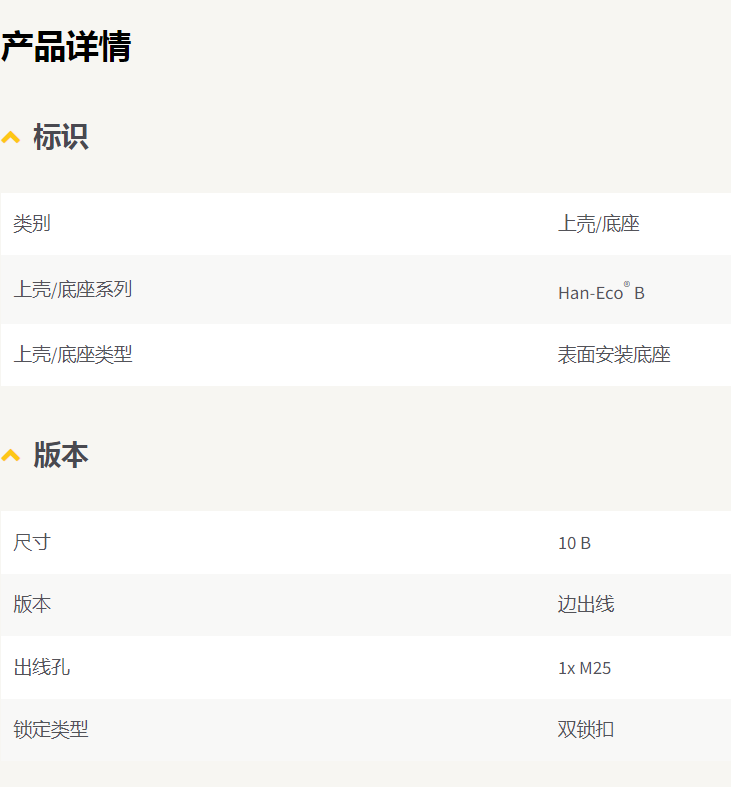This screenshot has height=787, width=731.
Task: Select the 上壳/底座系列 label
Action: [x=73, y=290]
